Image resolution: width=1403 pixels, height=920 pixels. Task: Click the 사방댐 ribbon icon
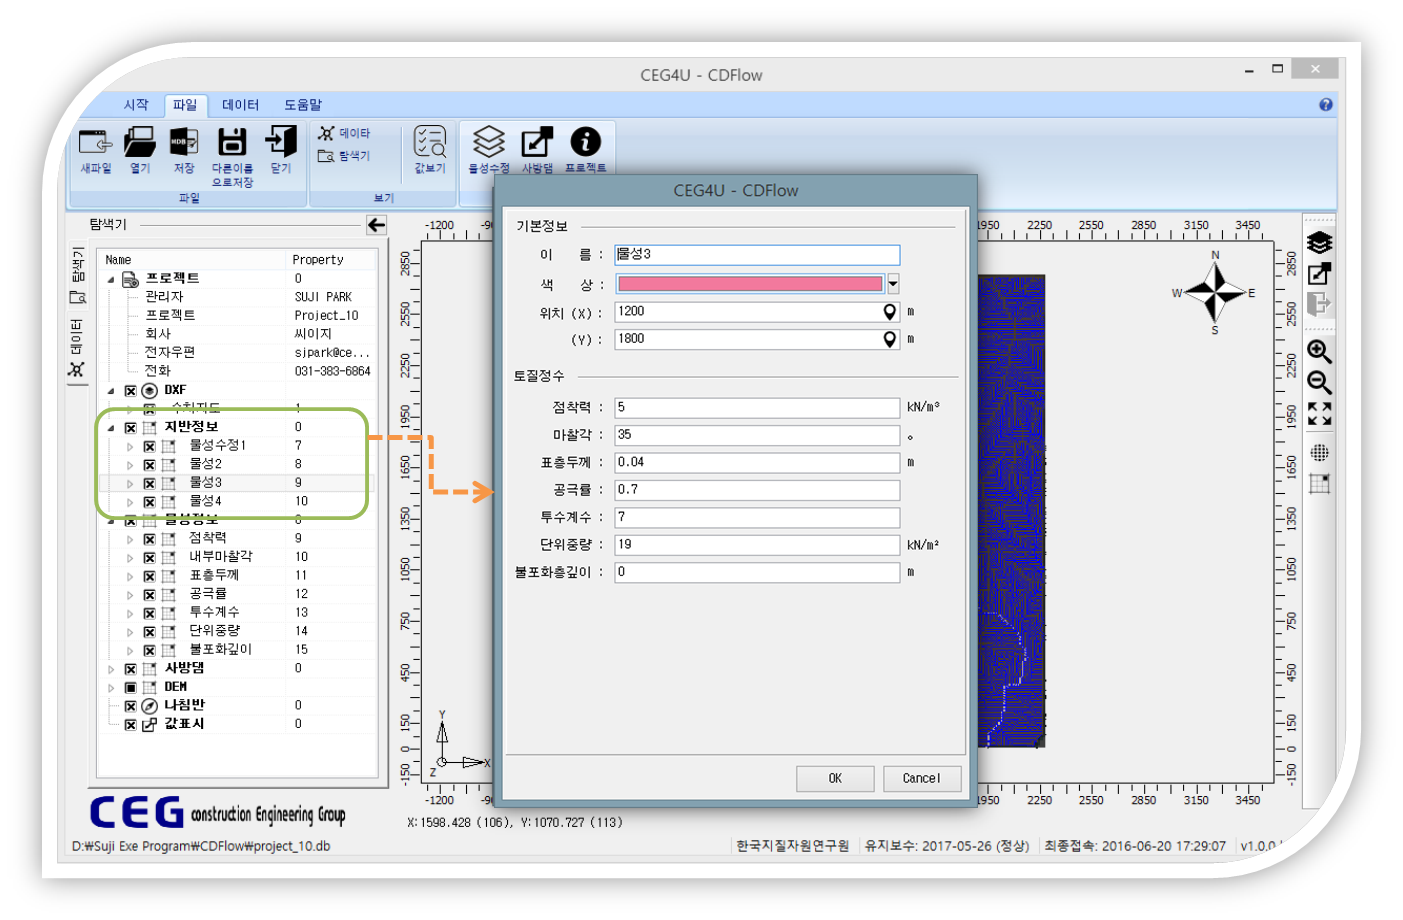(x=537, y=142)
